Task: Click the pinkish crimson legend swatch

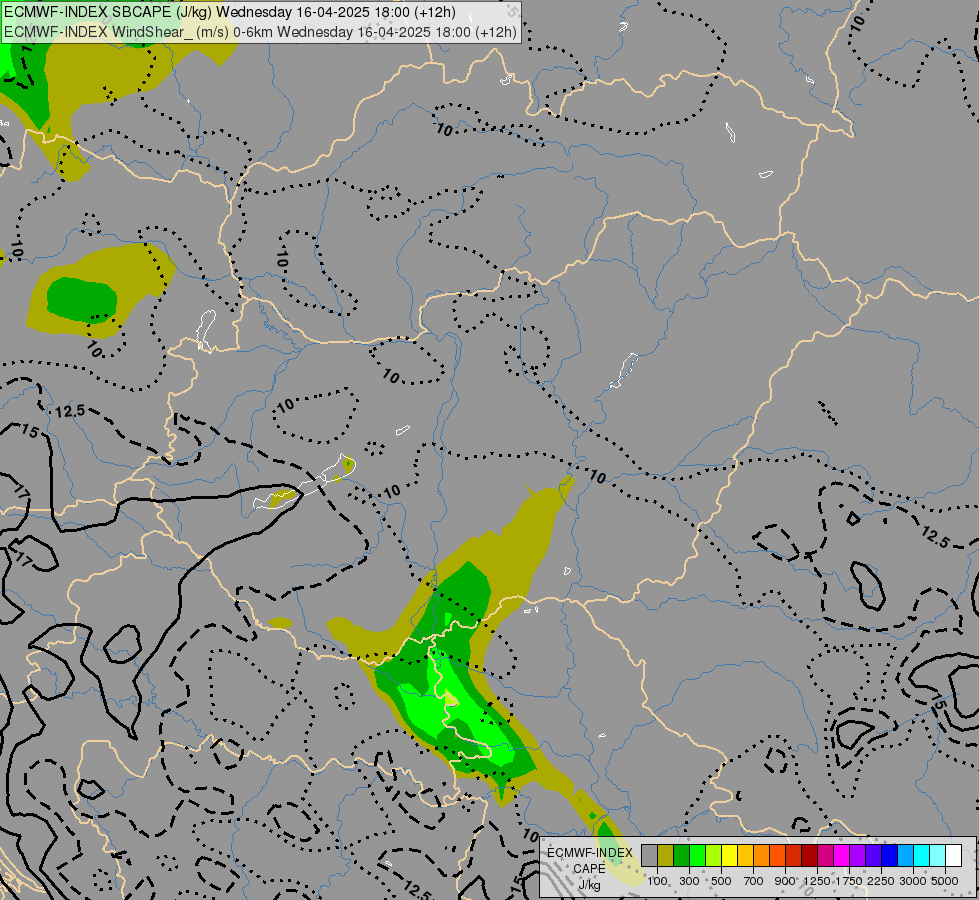Action: [825, 855]
